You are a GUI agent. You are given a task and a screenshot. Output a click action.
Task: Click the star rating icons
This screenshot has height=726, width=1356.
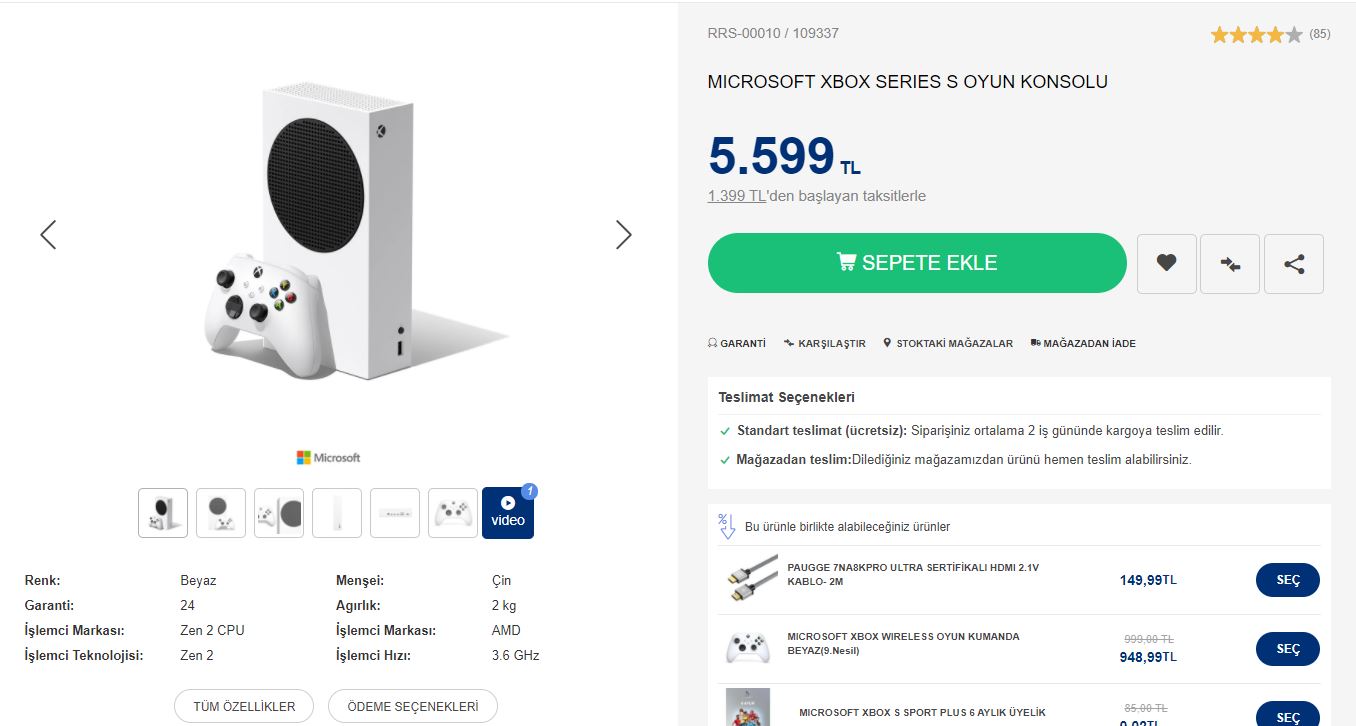pyautogui.click(x=1256, y=35)
